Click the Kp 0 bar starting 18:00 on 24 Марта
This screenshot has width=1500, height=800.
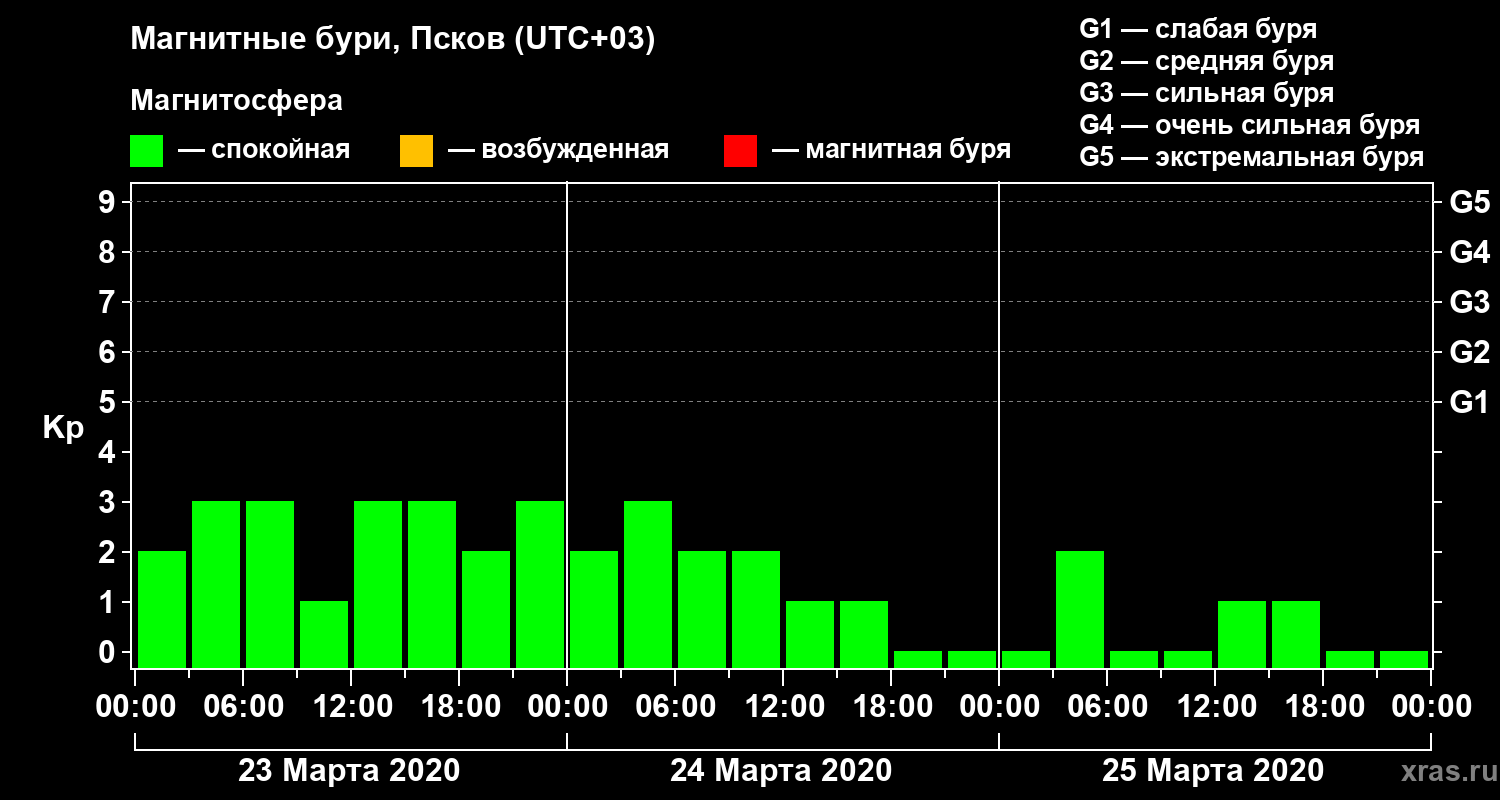coord(918,659)
